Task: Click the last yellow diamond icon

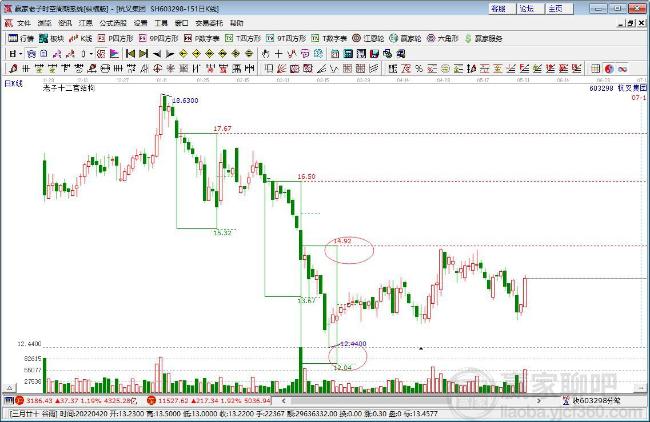Action: [249, 54]
